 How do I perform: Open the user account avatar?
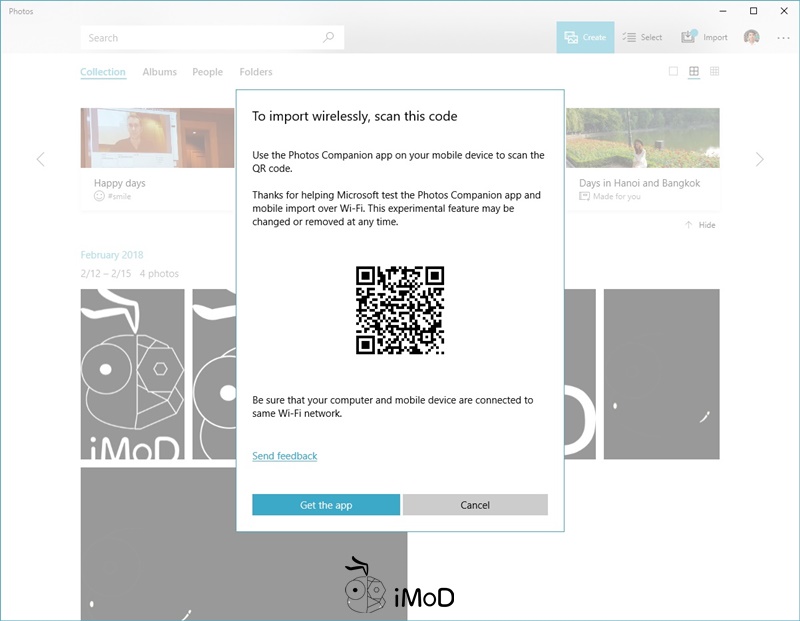[751, 37]
